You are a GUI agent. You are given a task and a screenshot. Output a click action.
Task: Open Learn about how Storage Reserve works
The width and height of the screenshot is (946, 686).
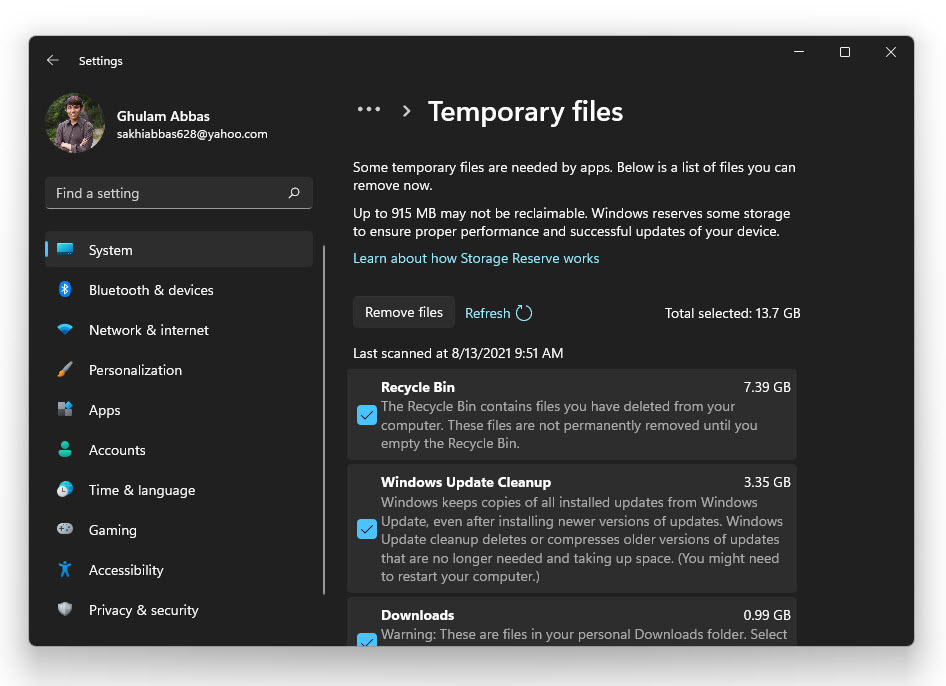(x=476, y=258)
